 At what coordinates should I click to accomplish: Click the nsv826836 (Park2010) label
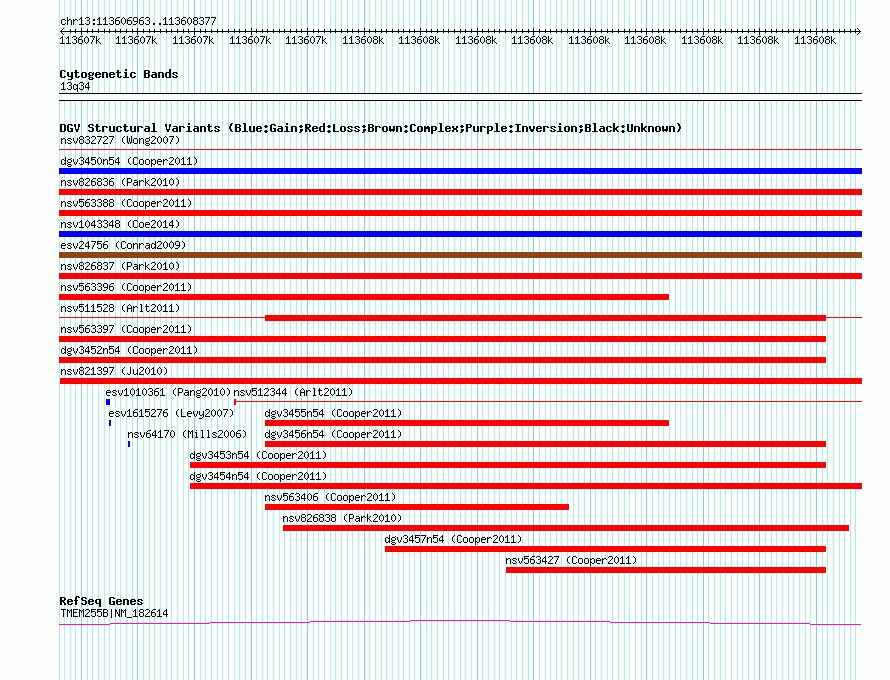pos(120,182)
